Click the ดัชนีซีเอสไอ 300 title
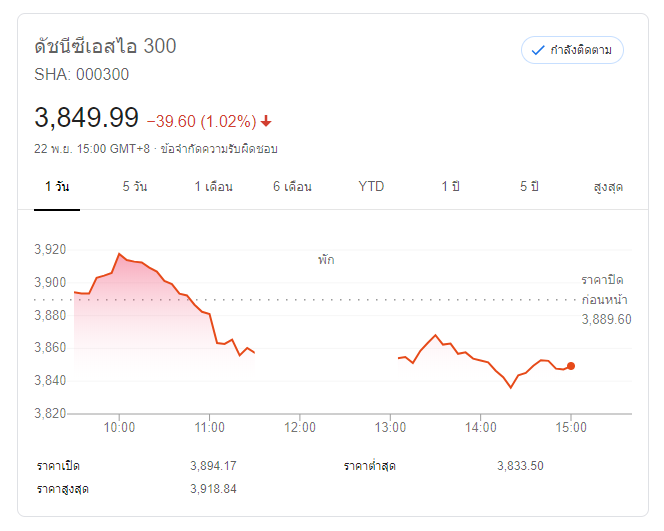The height and width of the screenshot is (531, 664). 106,47
